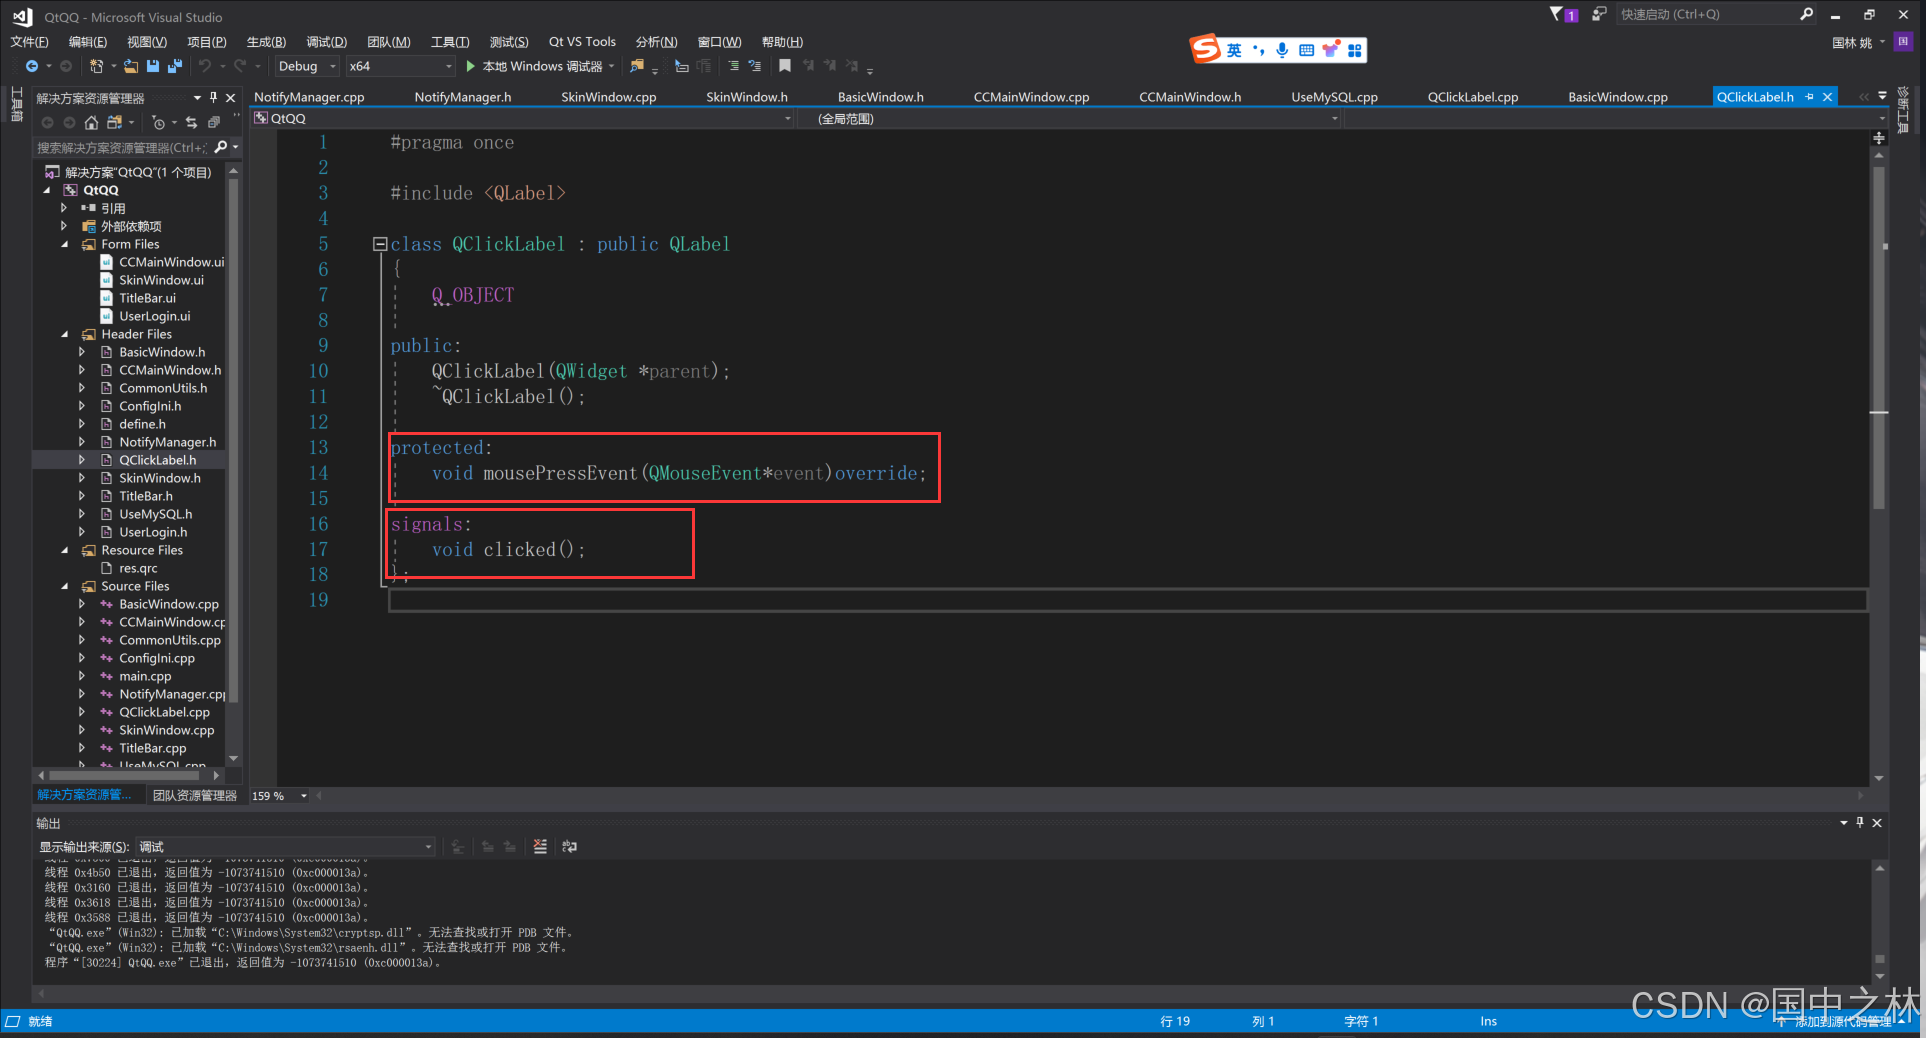Image resolution: width=1926 pixels, height=1038 pixels.
Task: Toggle auto-hide pin on Output panel
Action: pos(1860,822)
